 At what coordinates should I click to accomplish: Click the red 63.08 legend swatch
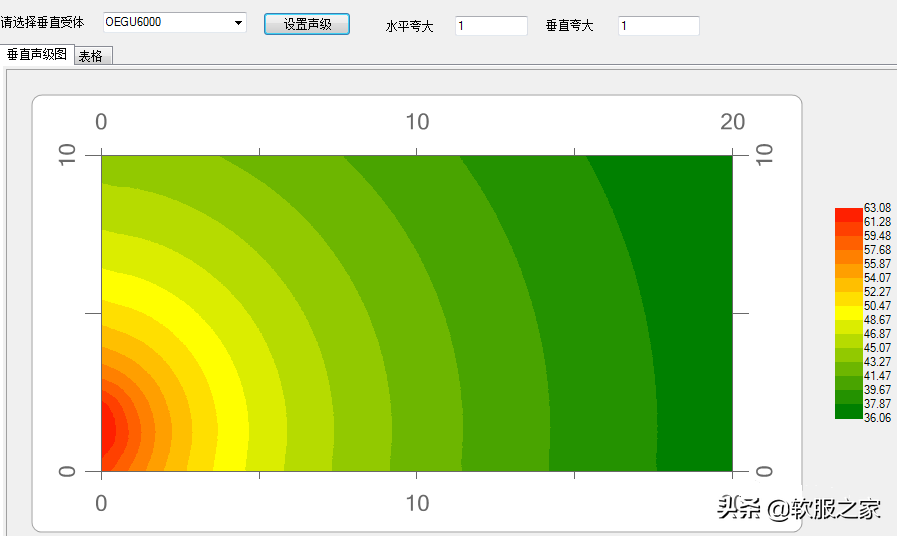[848, 215]
